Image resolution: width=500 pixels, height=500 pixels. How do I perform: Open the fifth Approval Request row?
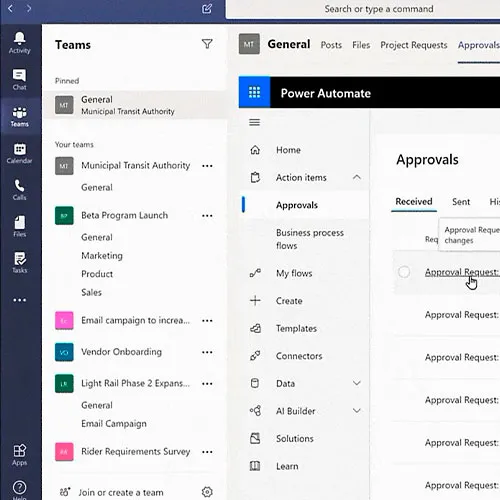click(462, 442)
